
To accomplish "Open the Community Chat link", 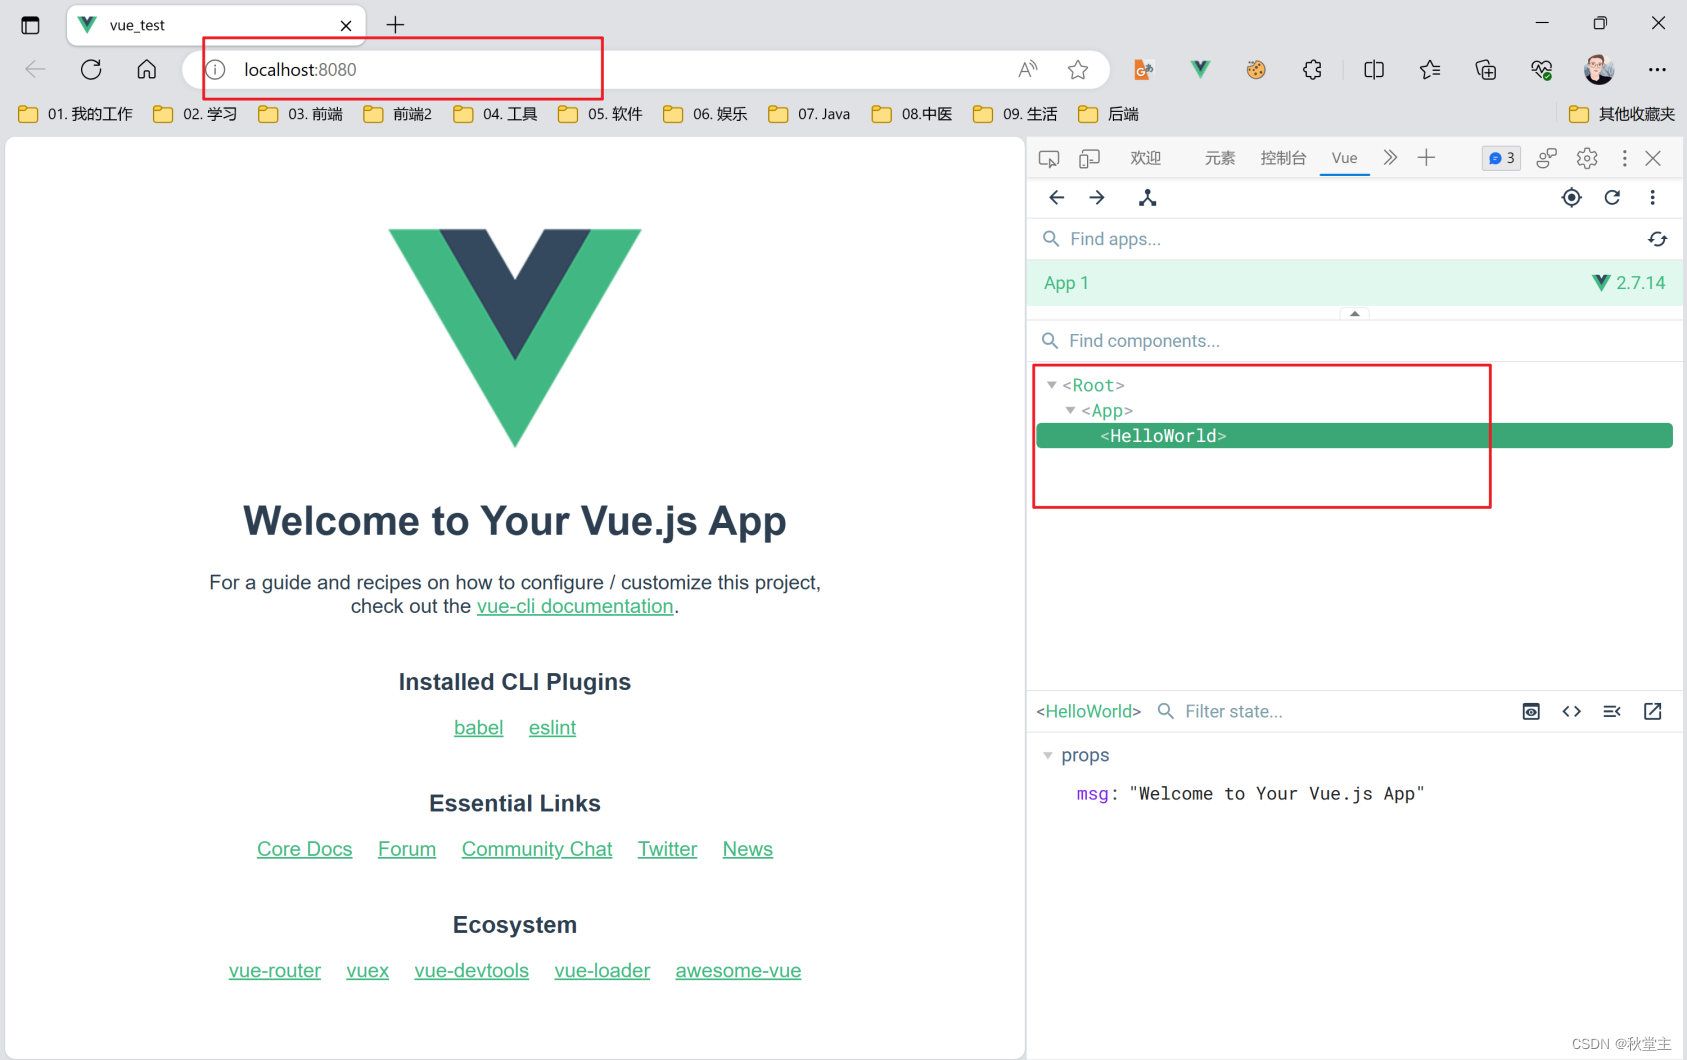I will pos(537,849).
